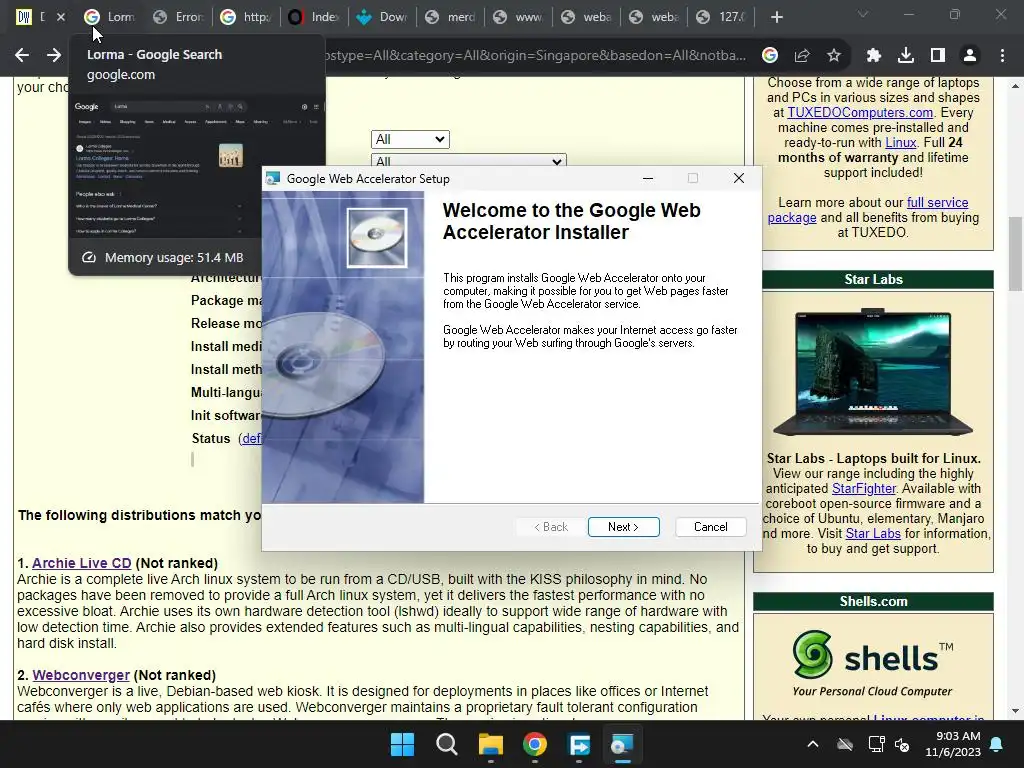This screenshot has width=1024, height=768.
Task: Open the taskbar app with the blue arrow icon
Action: point(579,744)
